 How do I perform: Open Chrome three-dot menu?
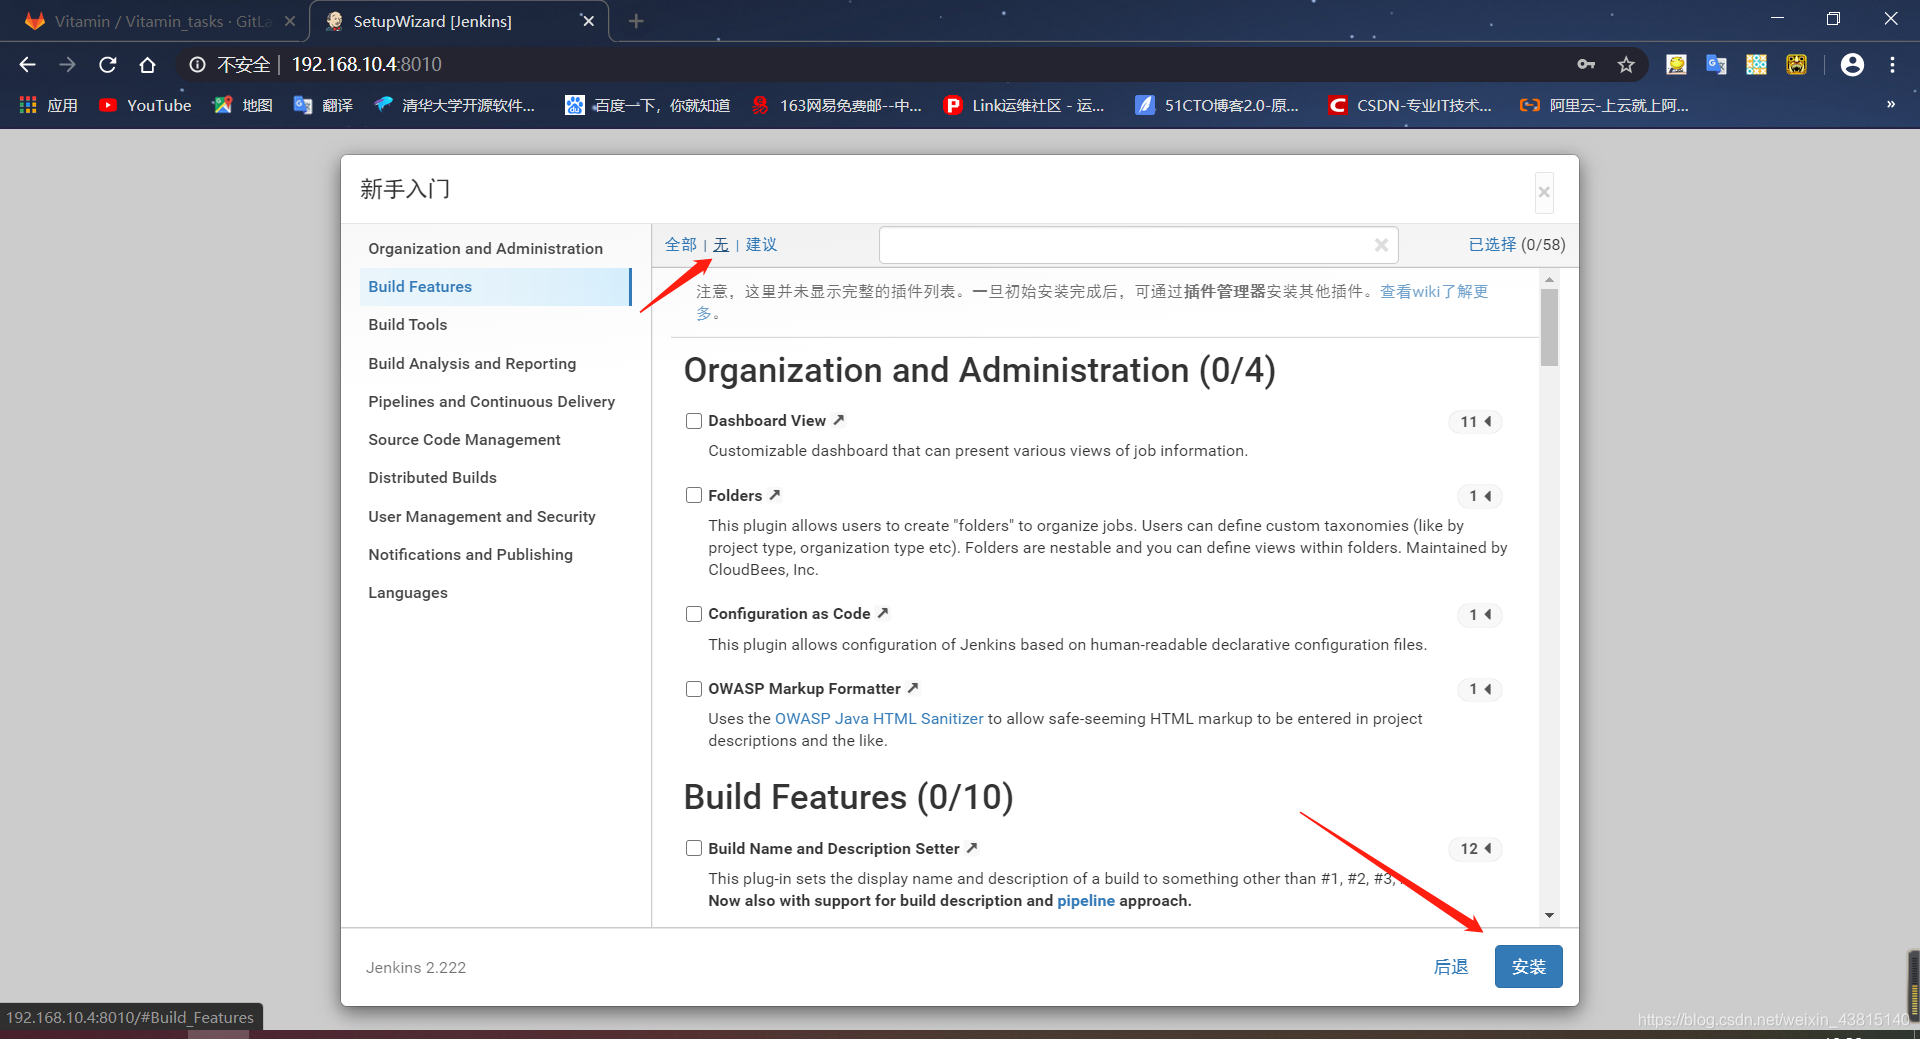tap(1892, 65)
